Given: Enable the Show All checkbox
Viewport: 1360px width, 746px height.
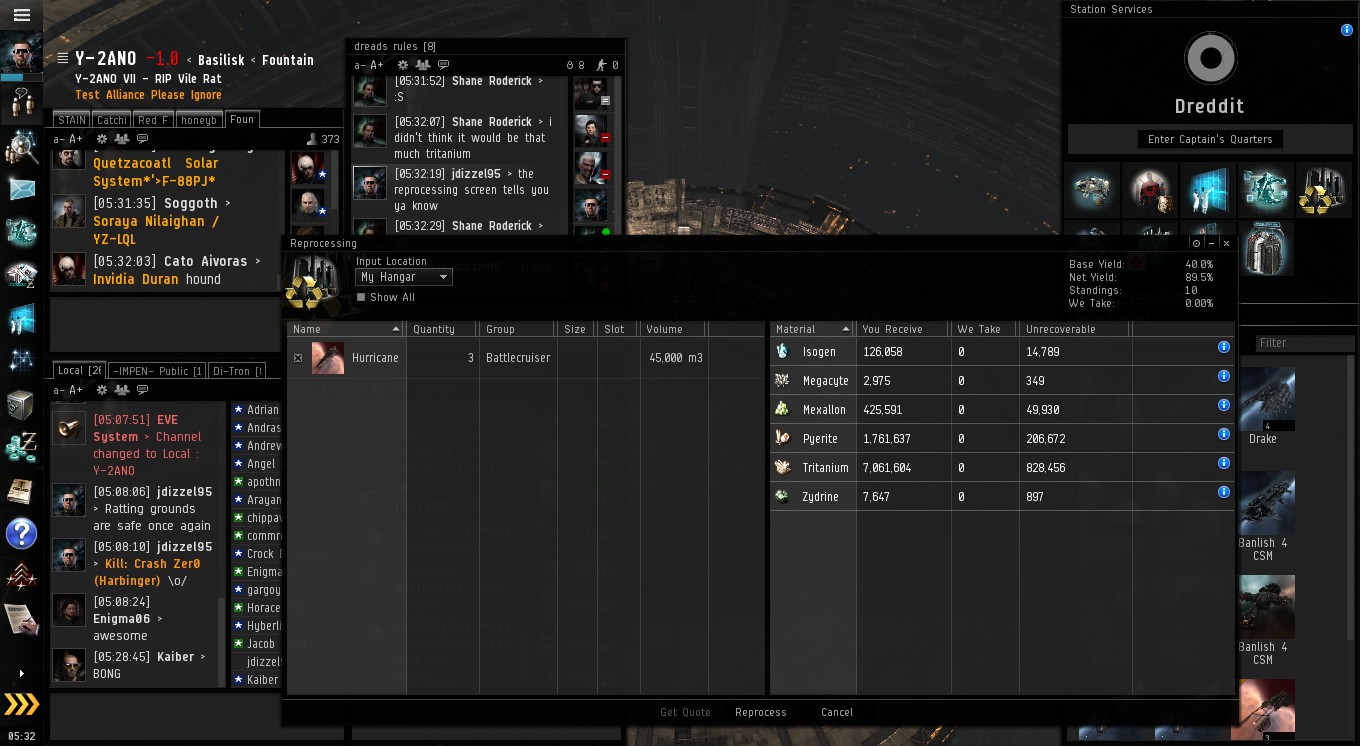Looking at the screenshot, I should coord(361,297).
